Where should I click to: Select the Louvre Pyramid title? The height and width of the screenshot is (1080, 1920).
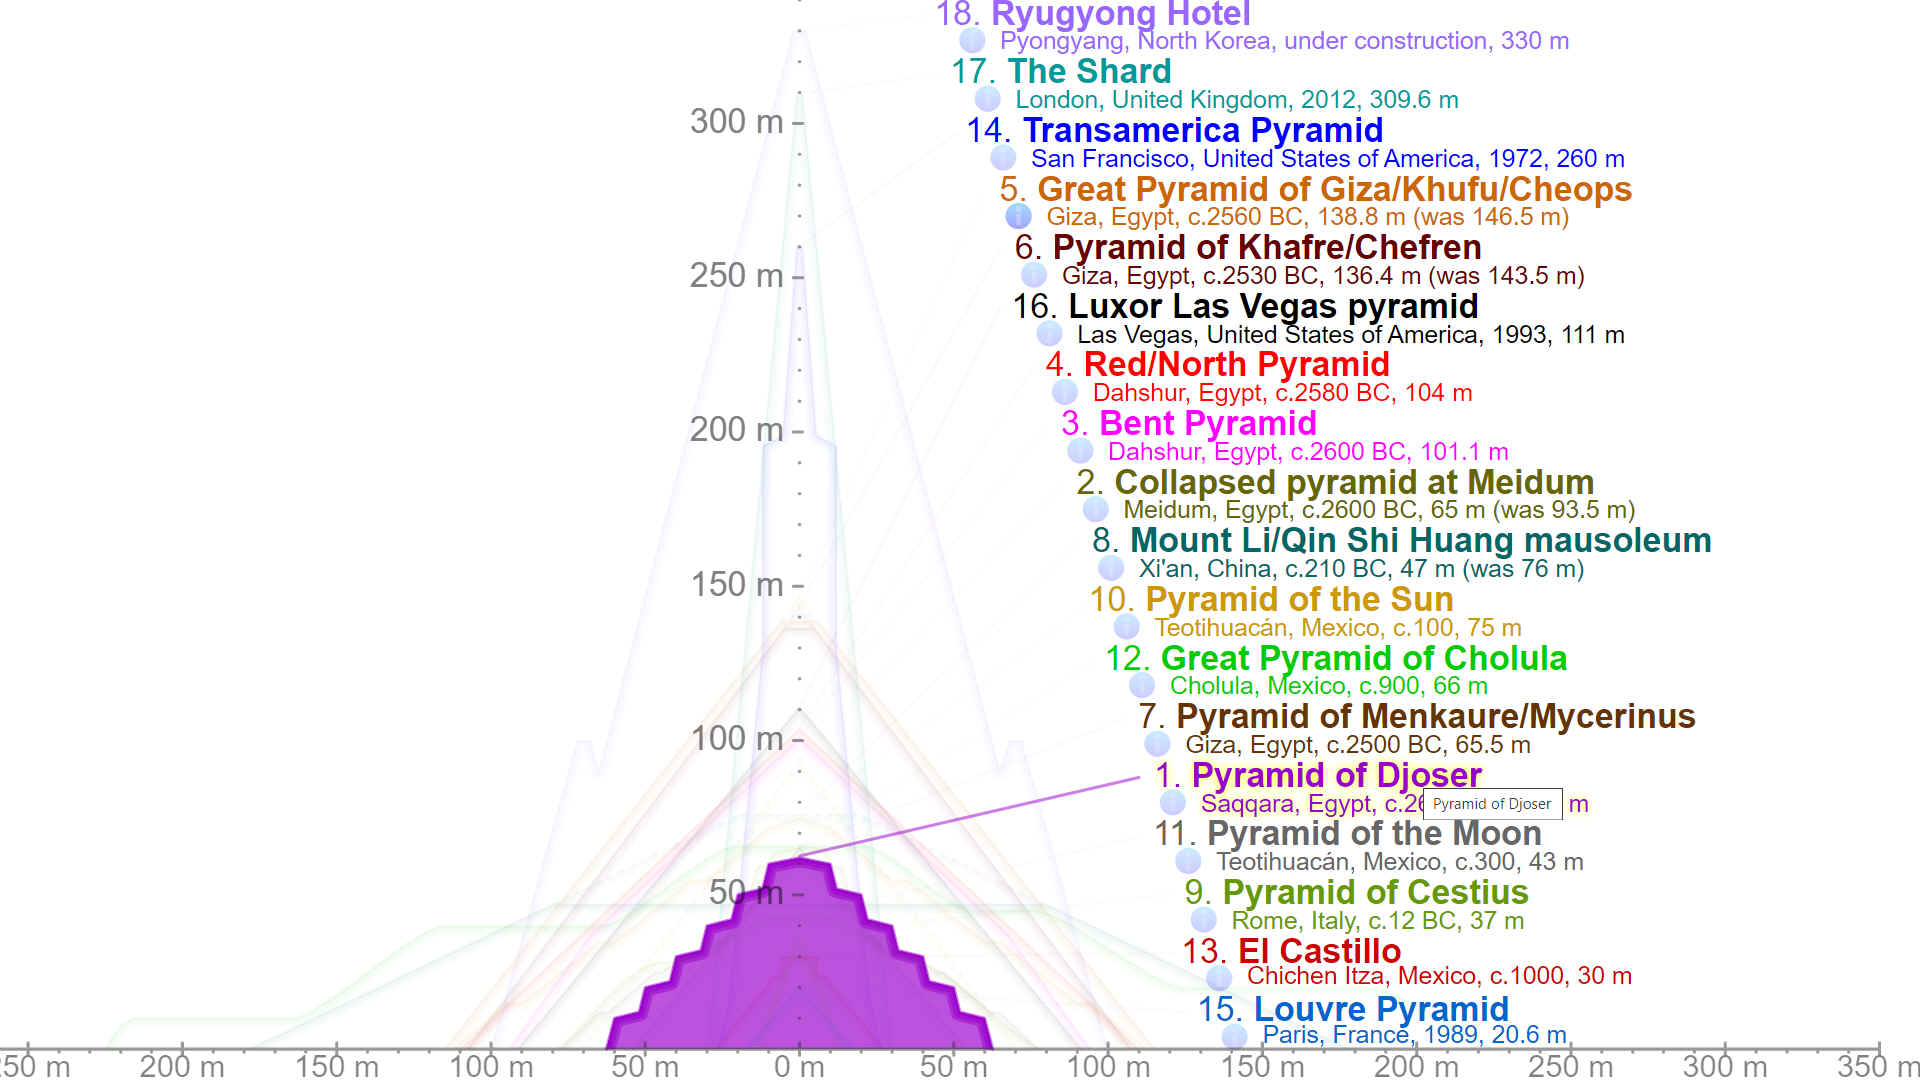pos(1381,1009)
